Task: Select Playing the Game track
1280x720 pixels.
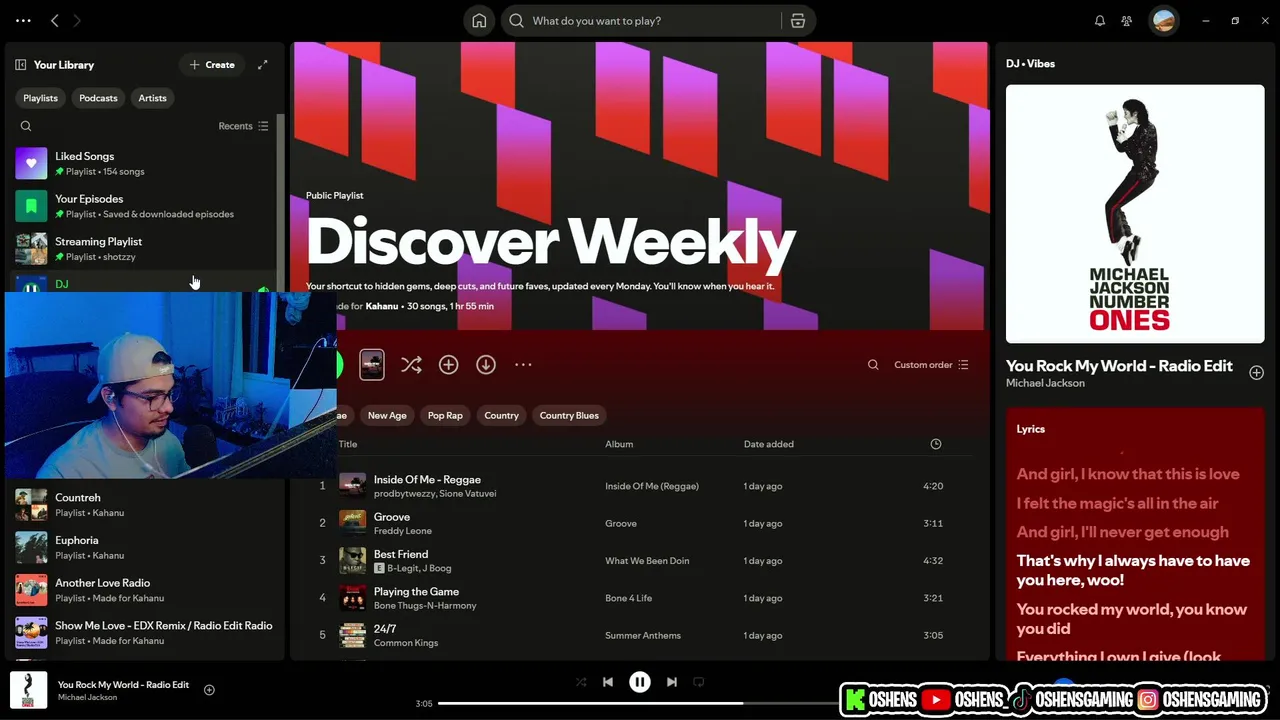Action: [x=640, y=598]
